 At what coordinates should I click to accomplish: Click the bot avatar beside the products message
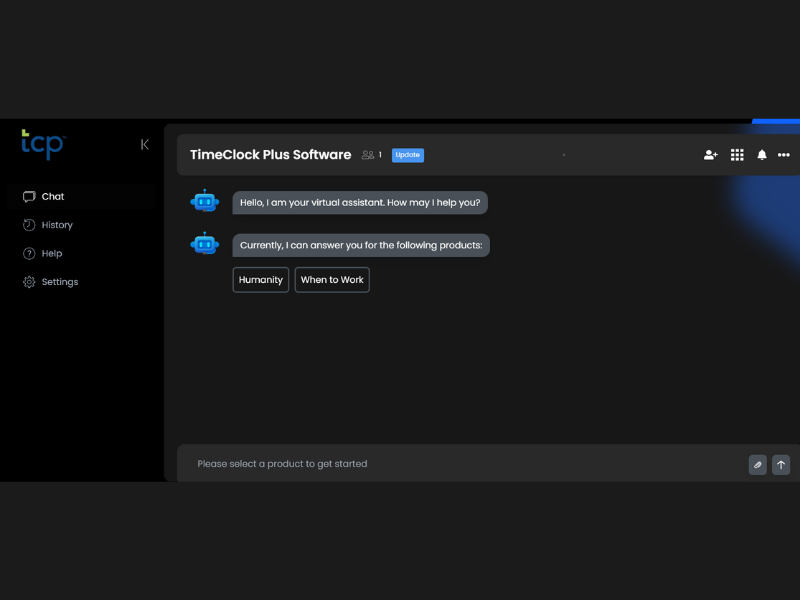205,244
